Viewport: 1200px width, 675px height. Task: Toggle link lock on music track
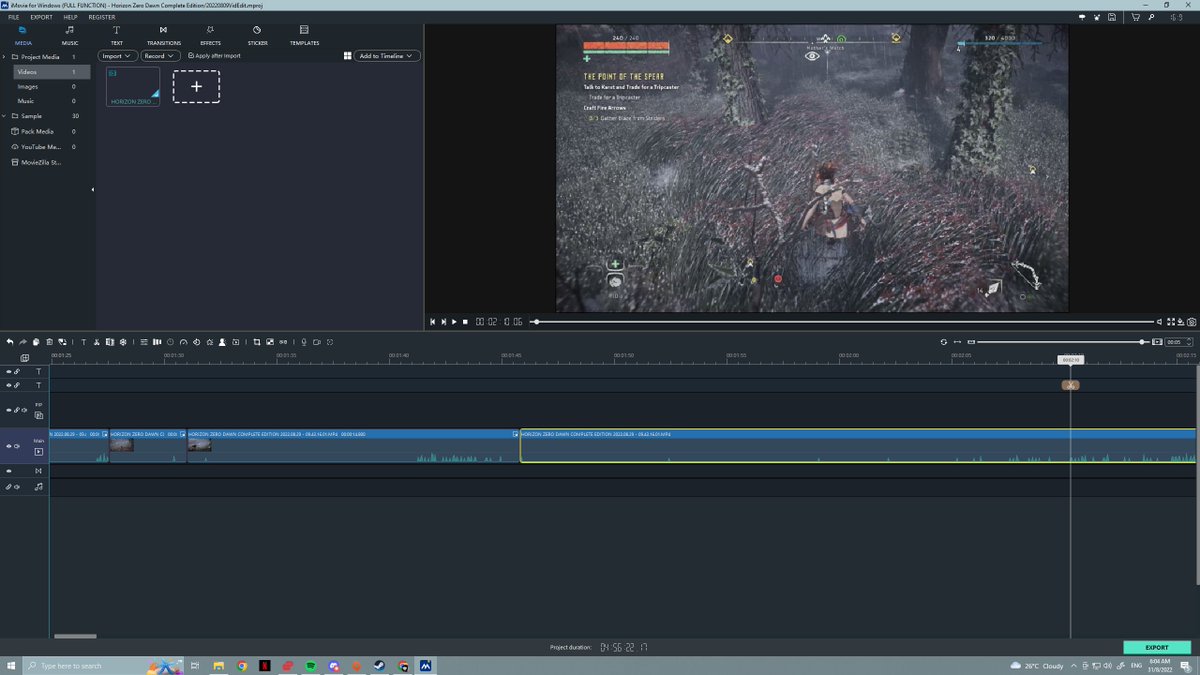[9, 487]
